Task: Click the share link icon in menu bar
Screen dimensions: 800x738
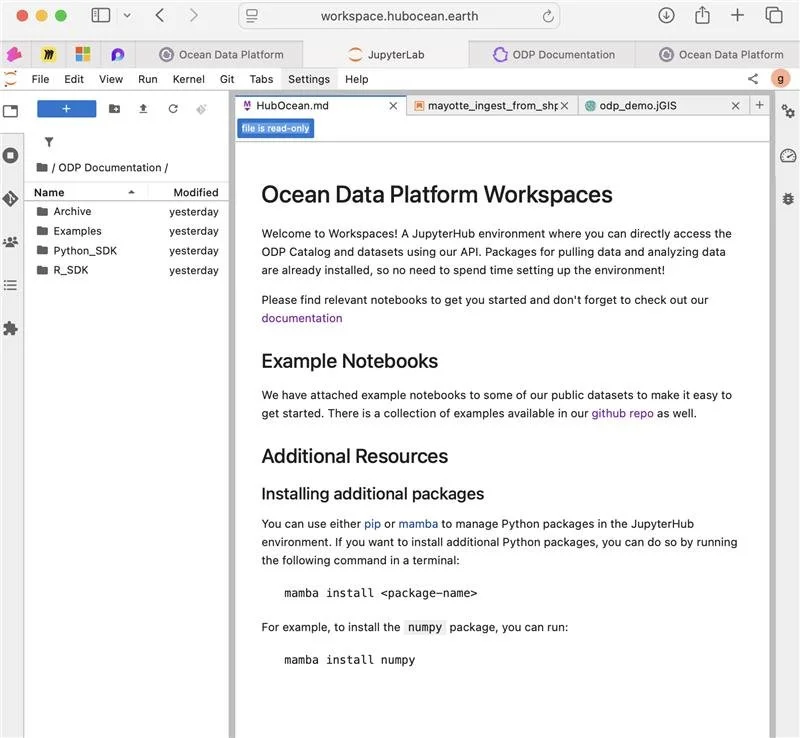Action: click(753, 79)
